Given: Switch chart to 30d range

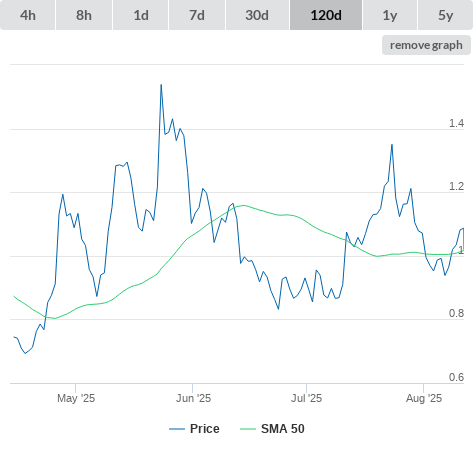Looking at the screenshot, I should click(257, 15).
